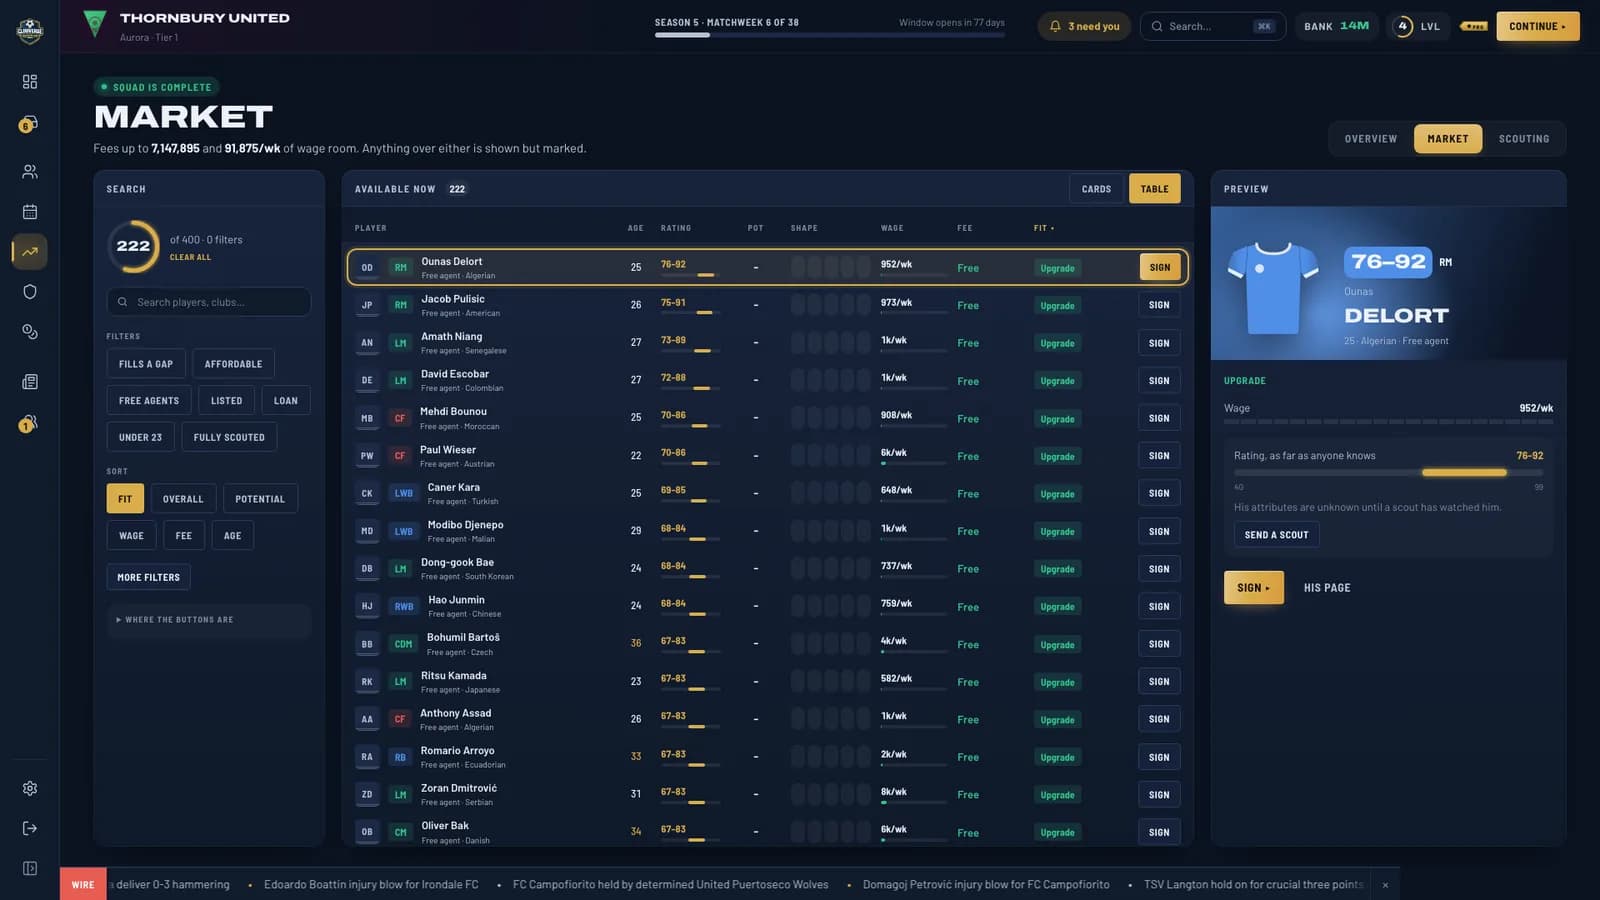The width and height of the screenshot is (1600, 900).
Task: Click 'Send a scout' in preview
Action: [x=1276, y=535]
